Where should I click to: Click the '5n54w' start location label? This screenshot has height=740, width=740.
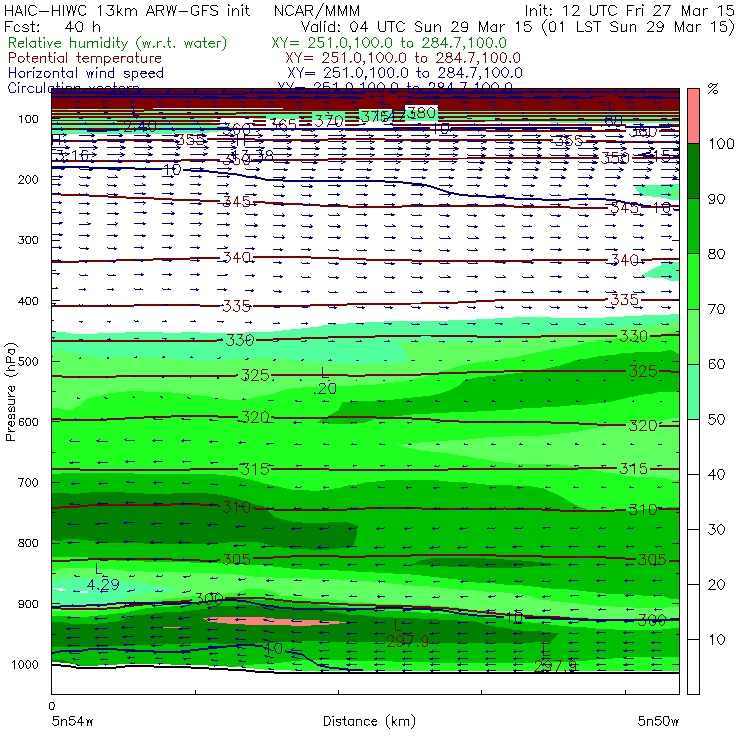[73, 721]
